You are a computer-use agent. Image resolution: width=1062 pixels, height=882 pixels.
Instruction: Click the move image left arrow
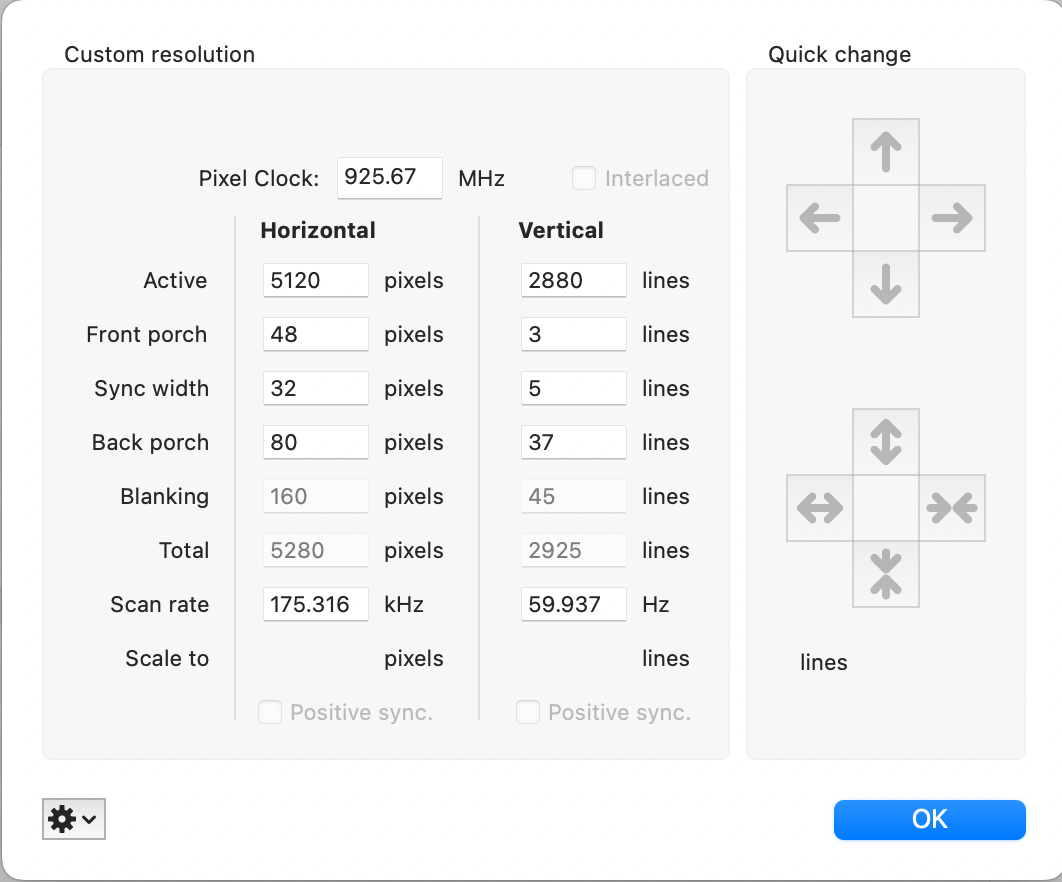[x=820, y=218]
